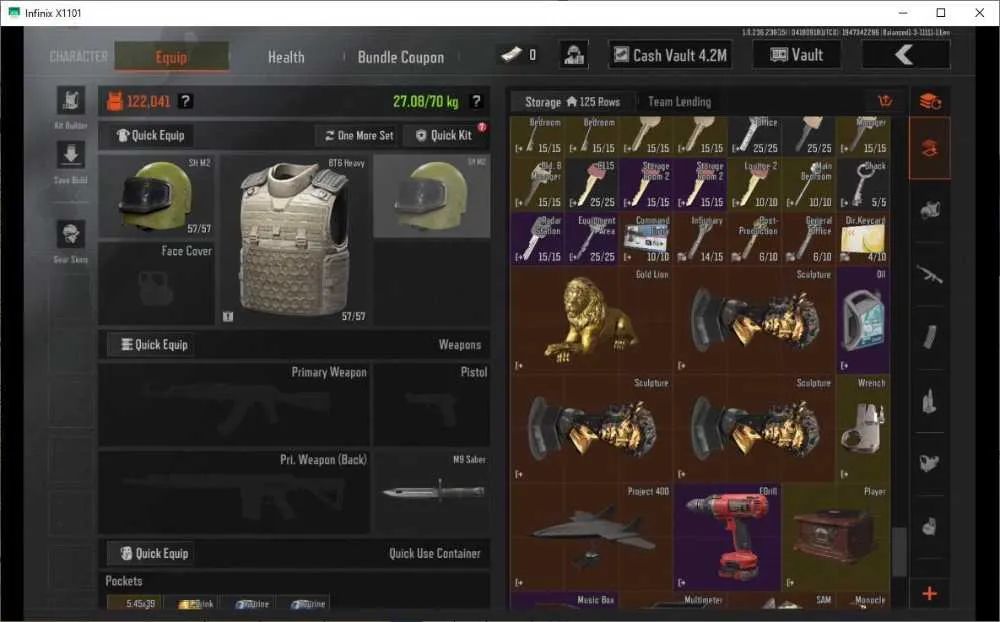
Task: Open the Quick Kit button
Action: pyautogui.click(x=444, y=135)
